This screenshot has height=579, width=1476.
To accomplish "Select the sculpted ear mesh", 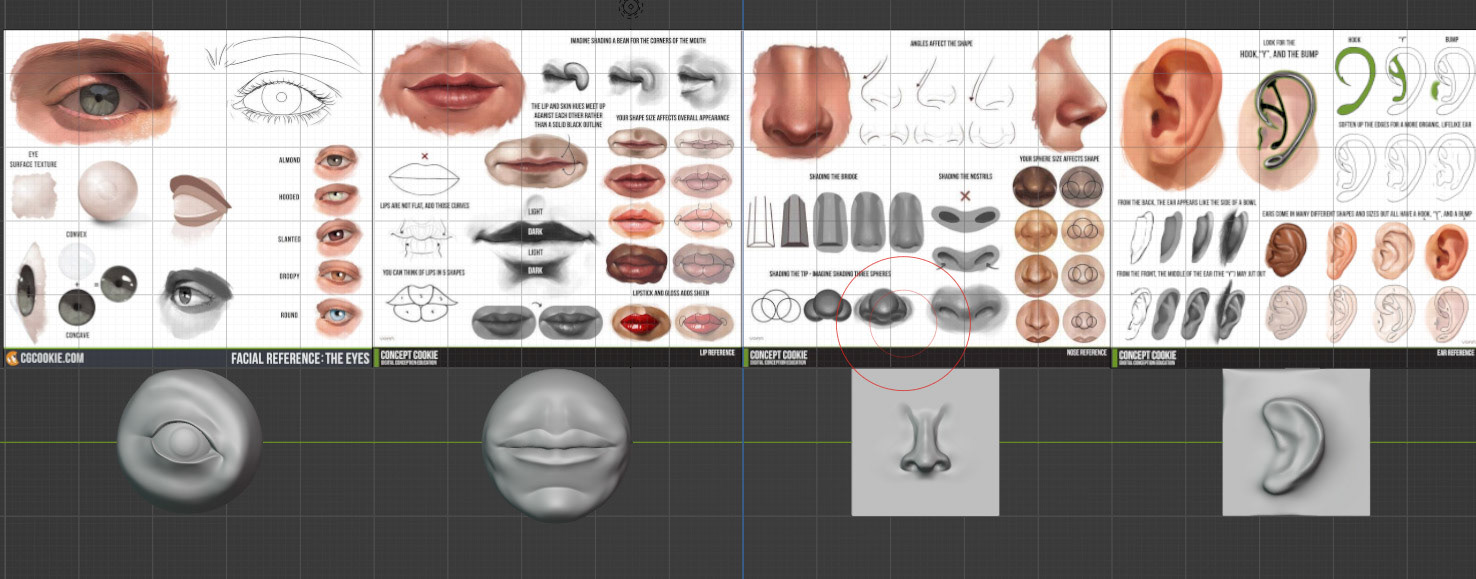I will [1296, 442].
